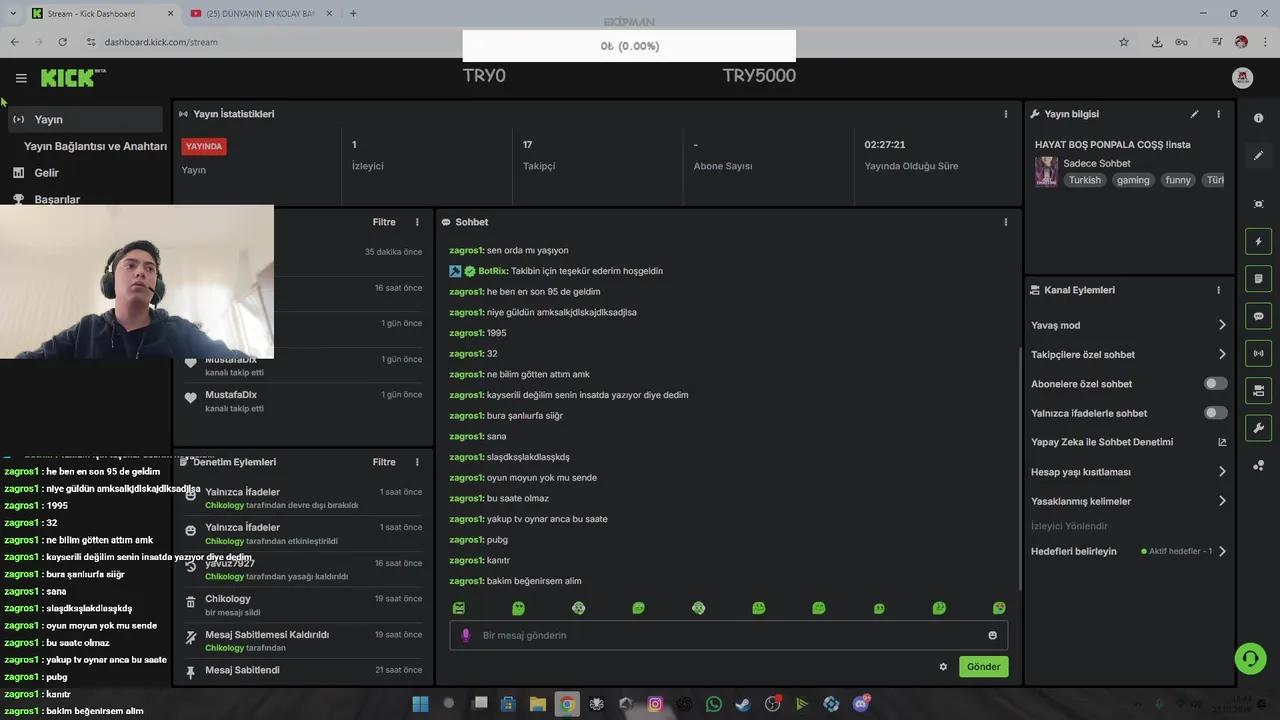Viewport: 1280px width, 720px height.
Task: Edit stream info with pencil icon
Action: [x=1194, y=114]
